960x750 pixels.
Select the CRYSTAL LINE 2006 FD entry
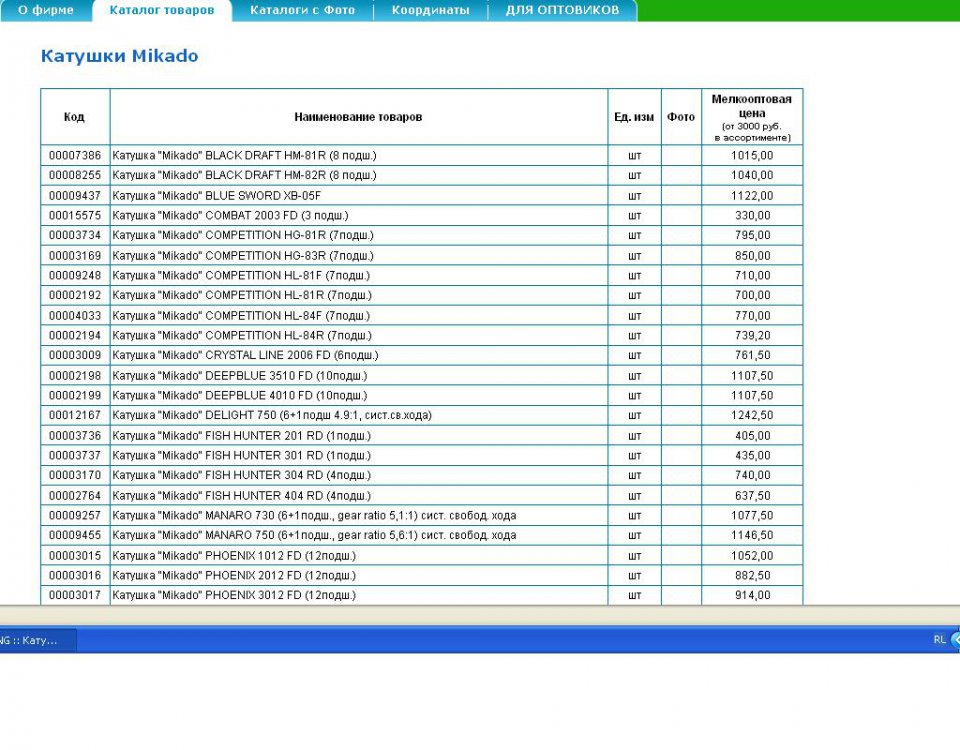point(245,355)
